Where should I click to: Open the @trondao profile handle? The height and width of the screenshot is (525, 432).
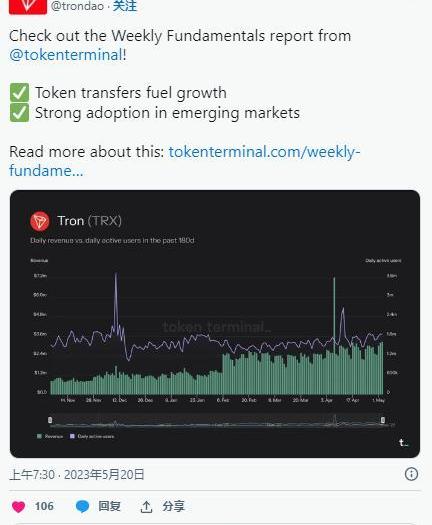[x=77, y=6]
